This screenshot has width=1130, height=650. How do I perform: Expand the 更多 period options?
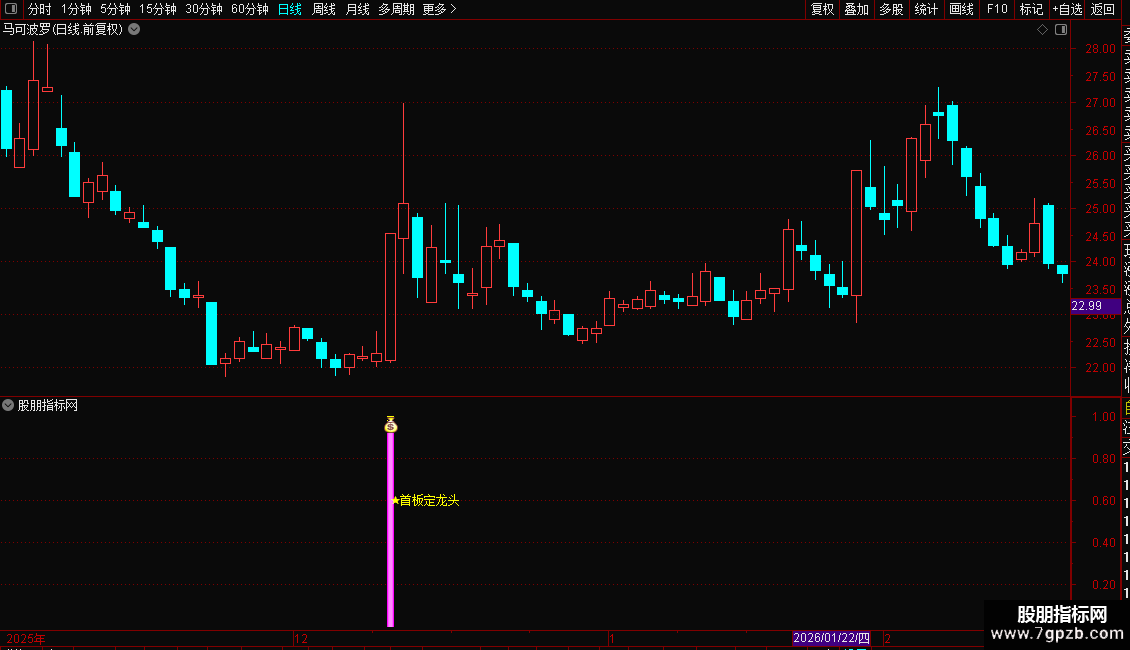click(440, 9)
